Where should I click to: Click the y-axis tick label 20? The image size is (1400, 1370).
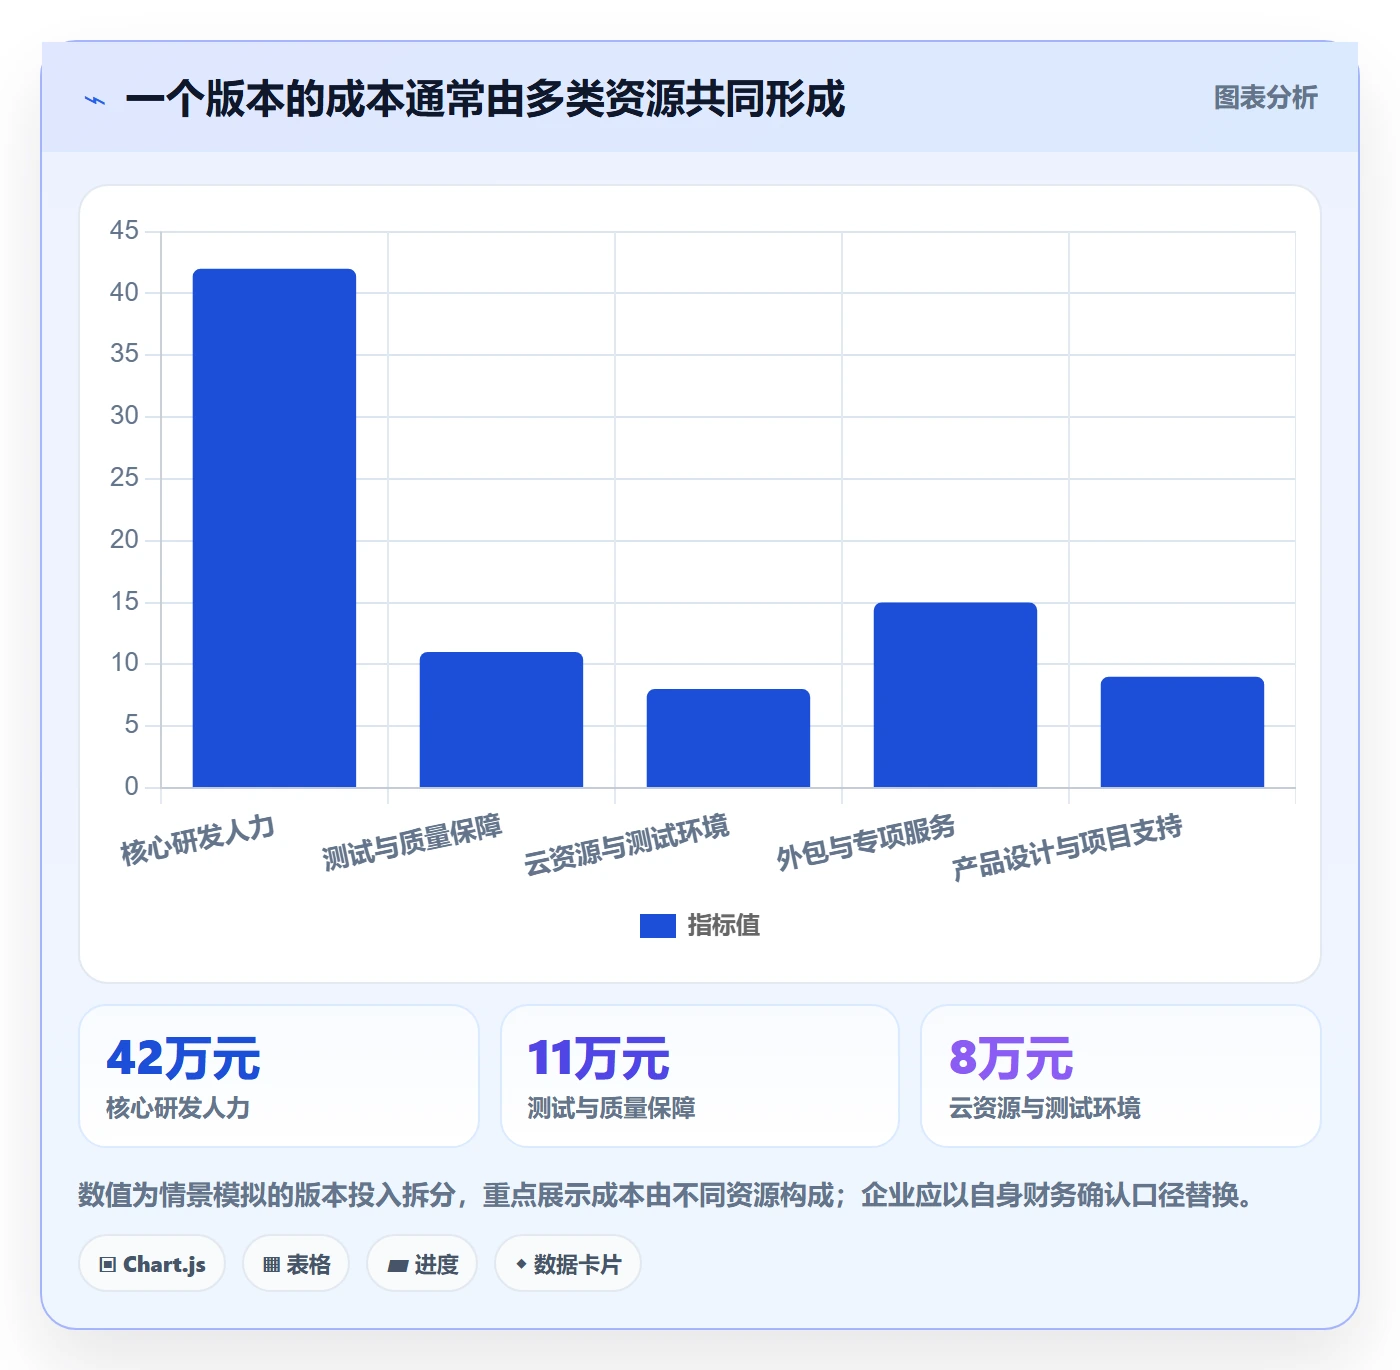click(x=124, y=540)
